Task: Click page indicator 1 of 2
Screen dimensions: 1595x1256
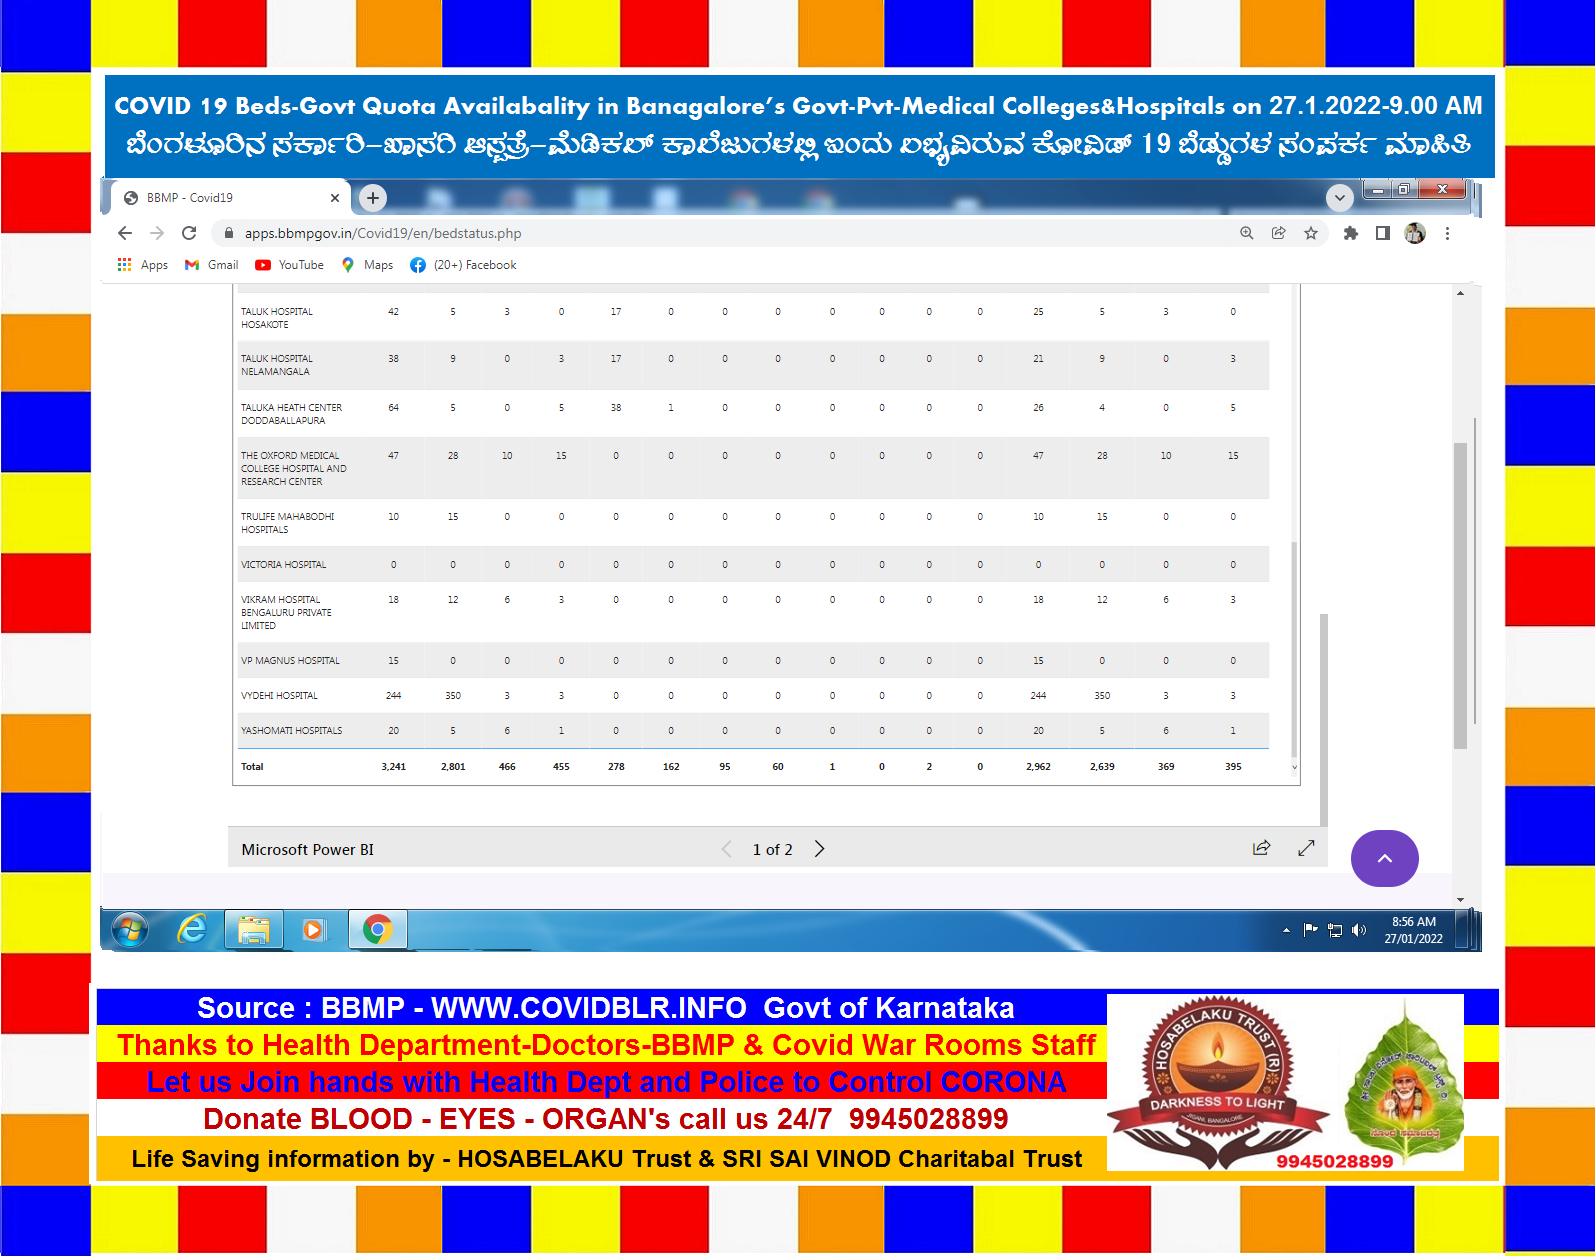Action: coord(773,849)
